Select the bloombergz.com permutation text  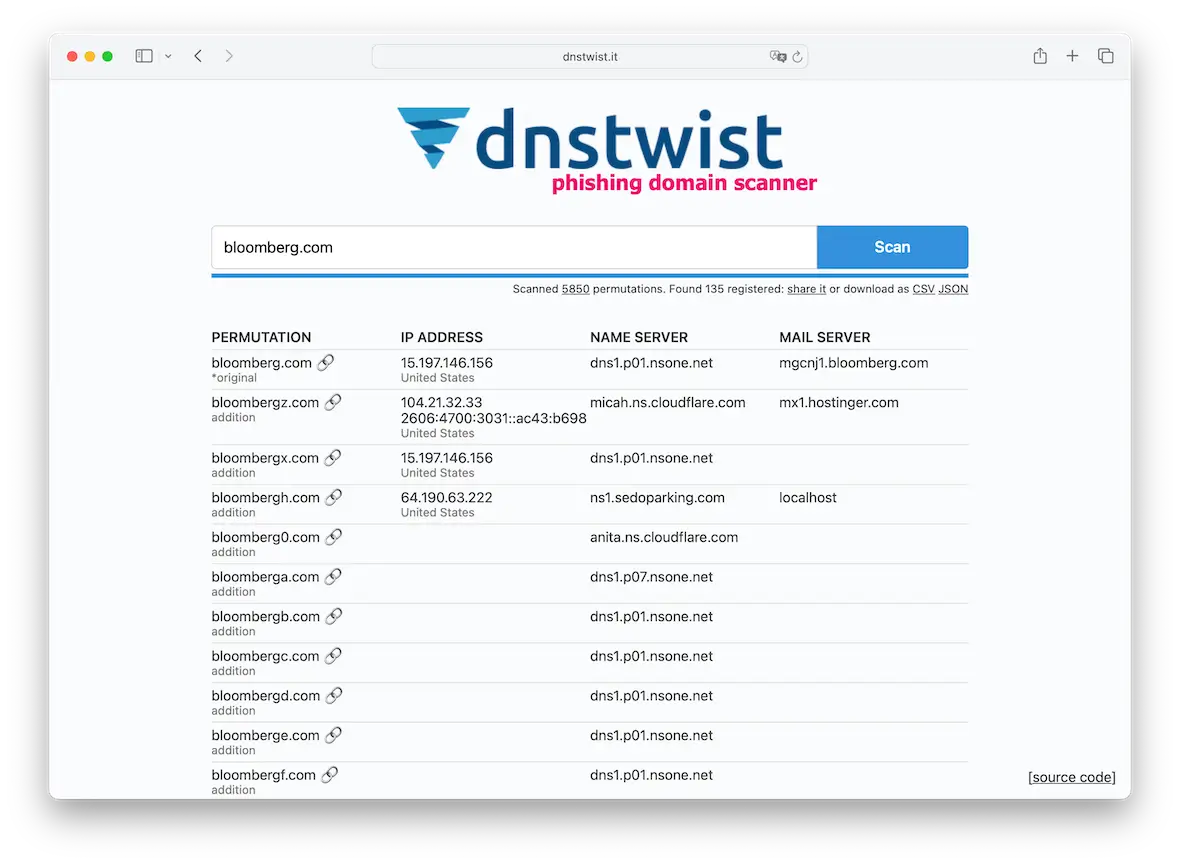(x=265, y=403)
